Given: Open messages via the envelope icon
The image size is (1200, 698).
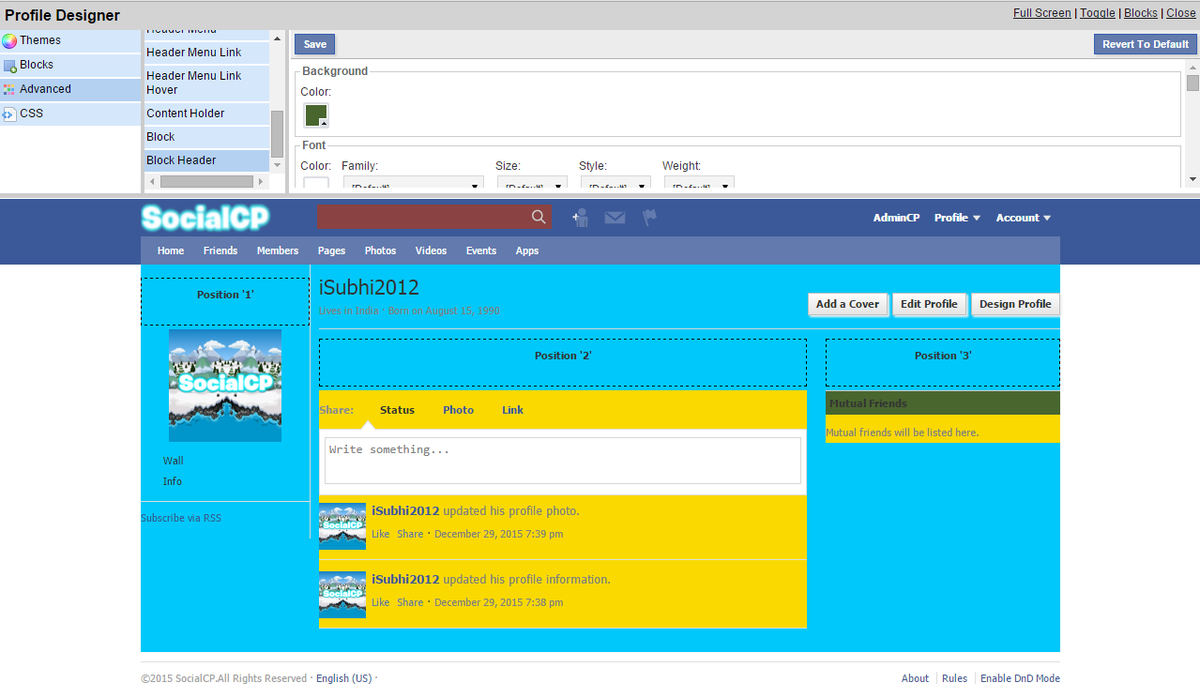Looking at the screenshot, I should tap(614, 217).
